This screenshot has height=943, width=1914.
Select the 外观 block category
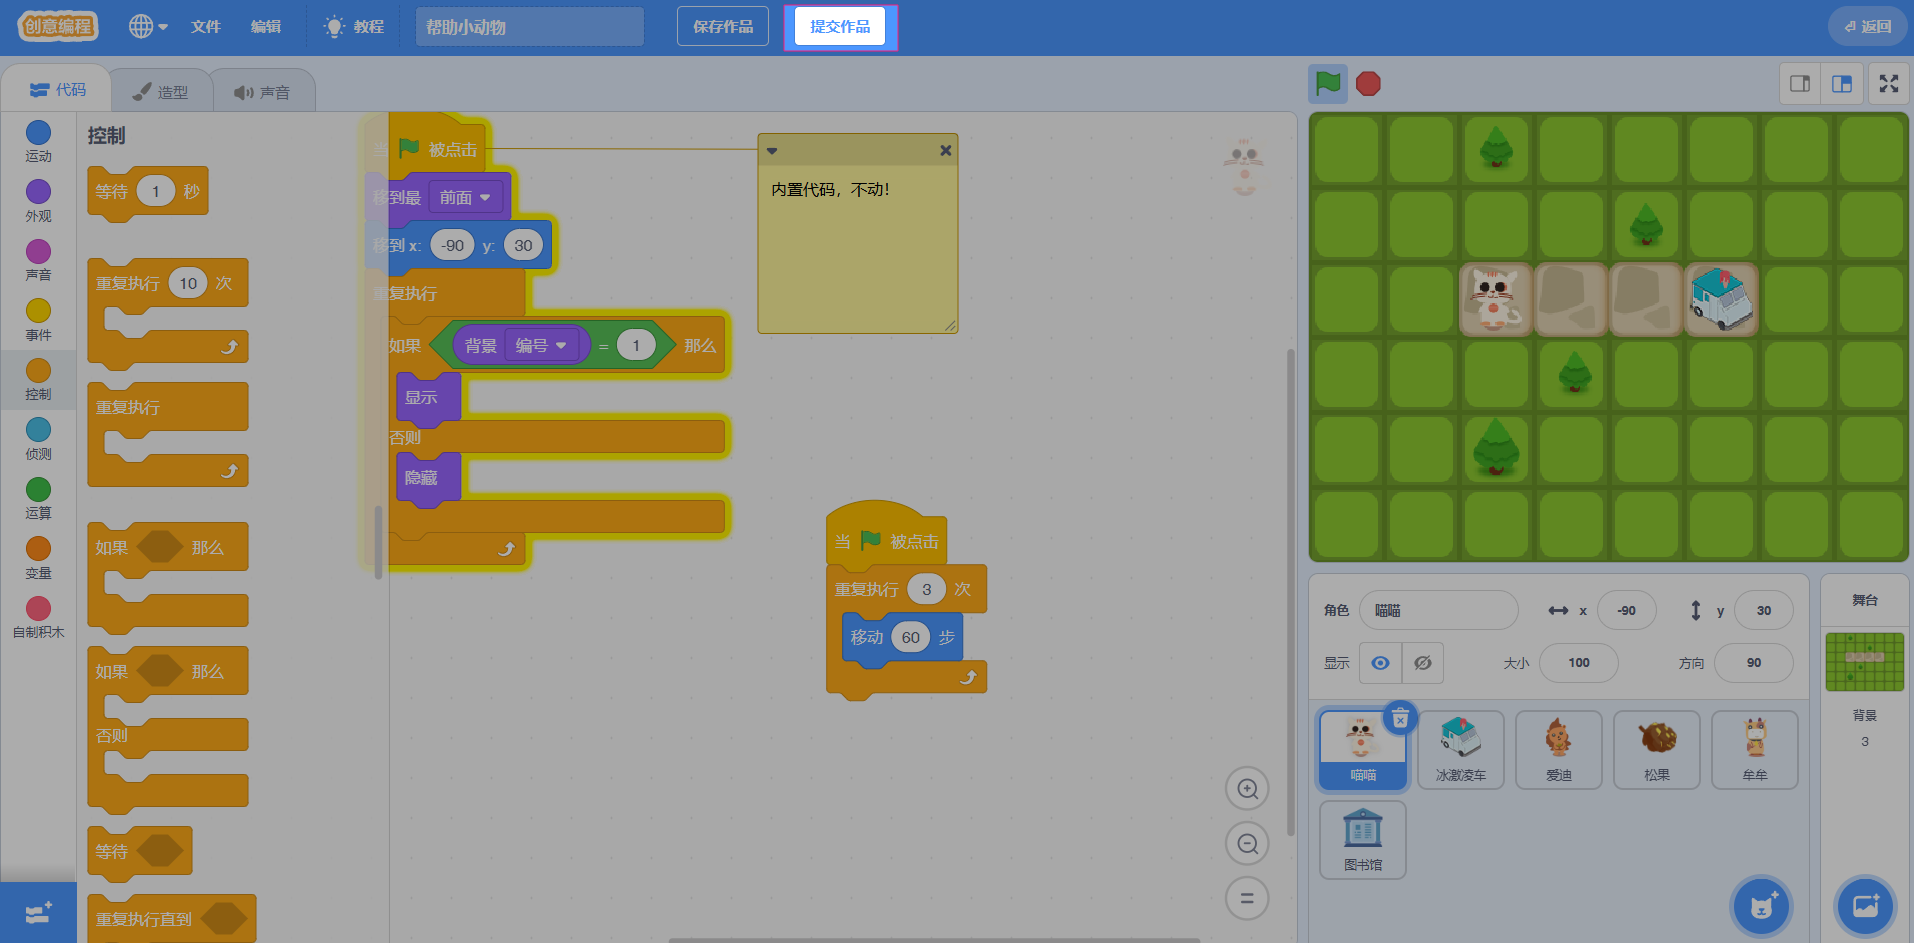click(38, 201)
